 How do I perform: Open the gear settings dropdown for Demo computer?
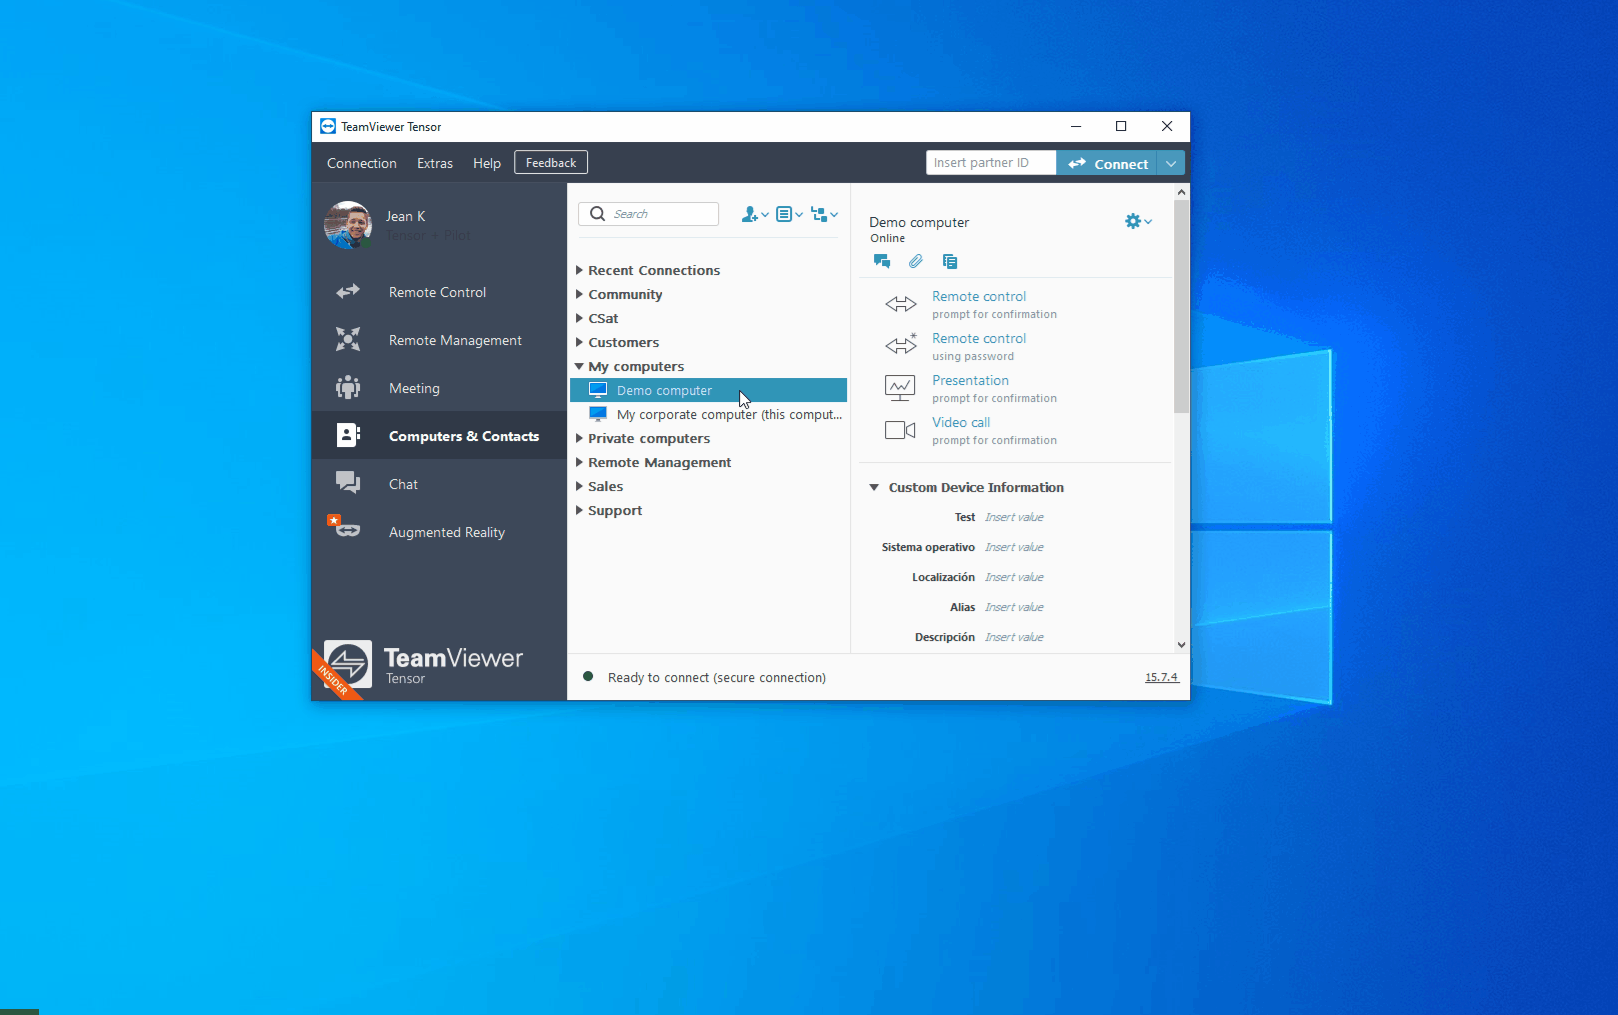coord(1137,221)
